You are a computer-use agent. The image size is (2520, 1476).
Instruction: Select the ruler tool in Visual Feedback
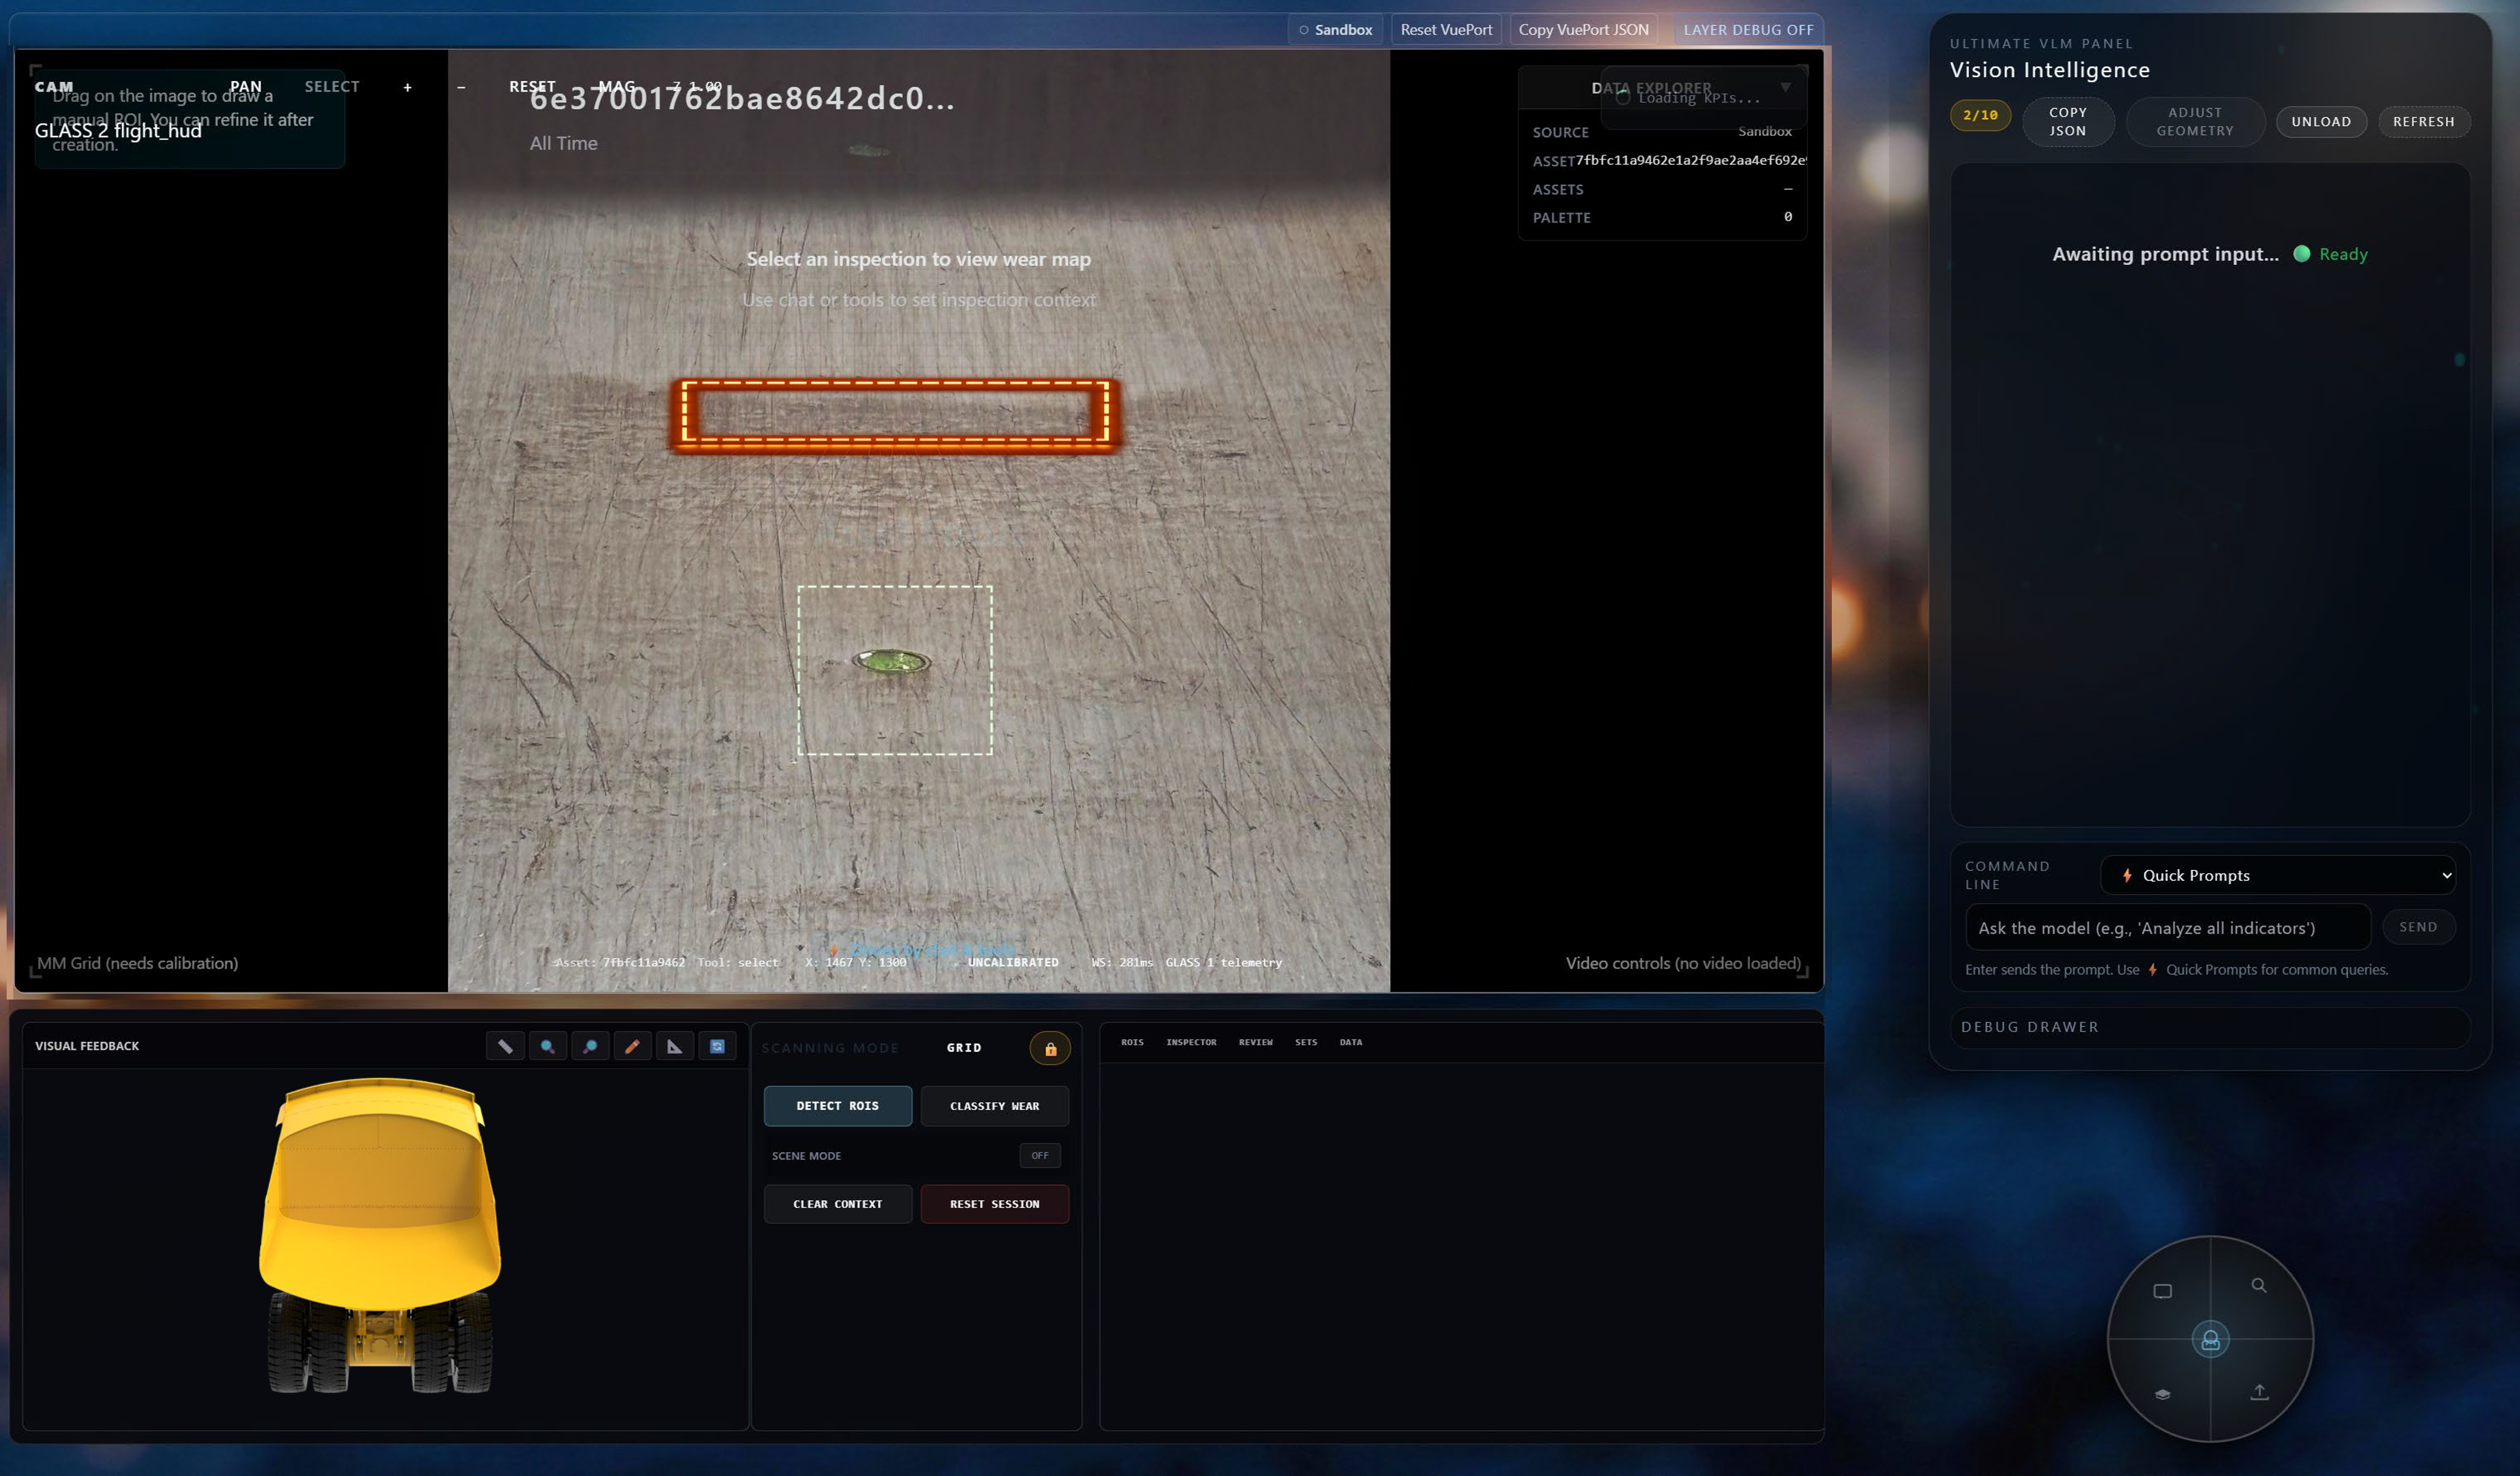click(x=505, y=1045)
